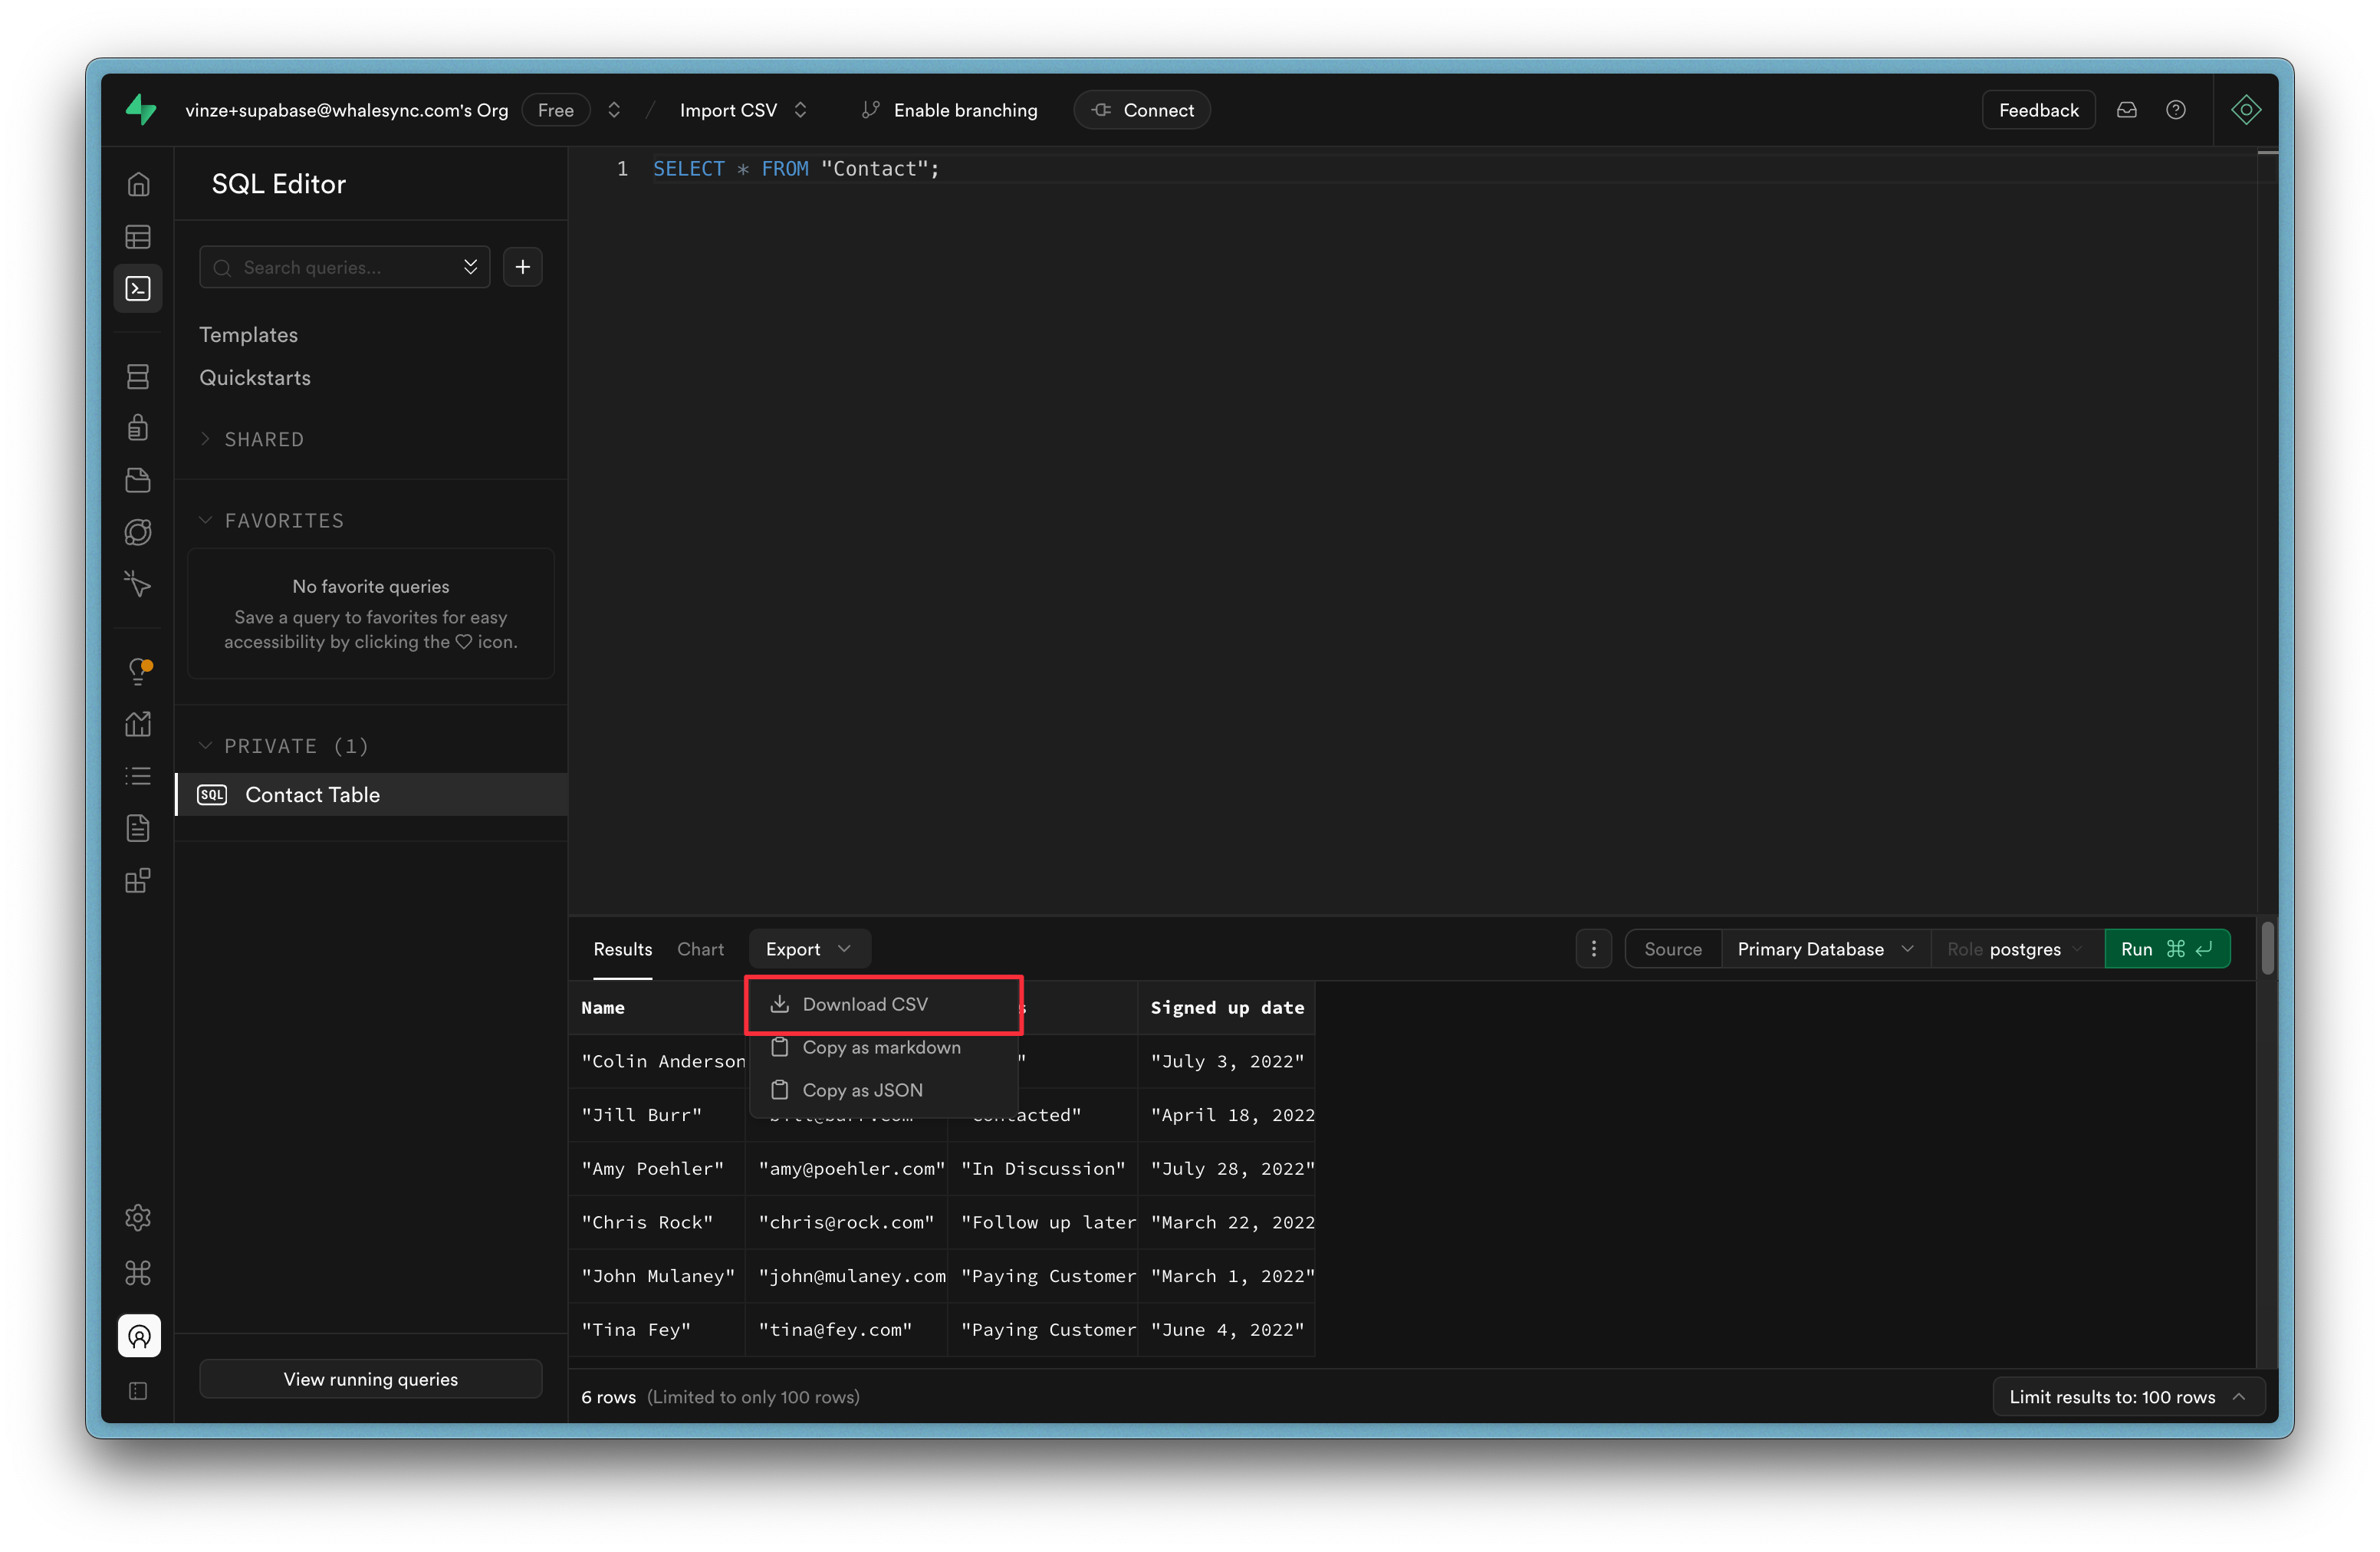Click Enable branching
2380x1552 pixels.
(x=949, y=110)
